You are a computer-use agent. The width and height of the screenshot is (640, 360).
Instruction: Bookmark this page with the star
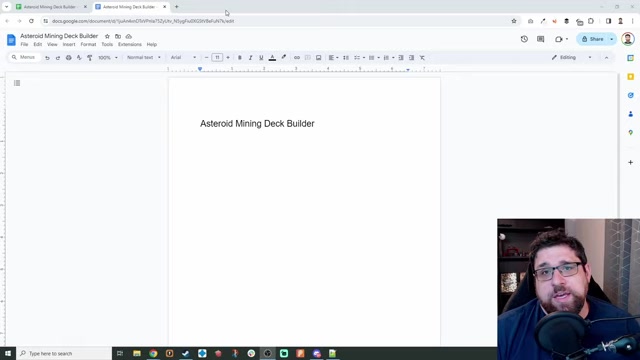[x=514, y=21]
